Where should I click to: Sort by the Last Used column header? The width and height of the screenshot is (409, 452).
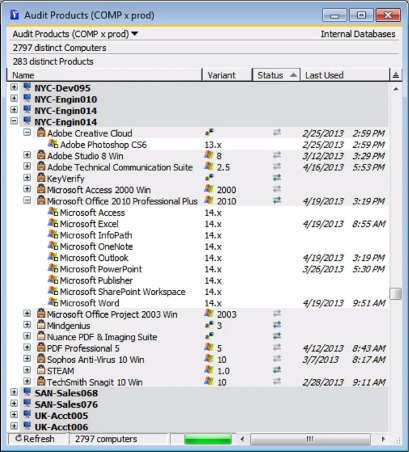[345, 75]
